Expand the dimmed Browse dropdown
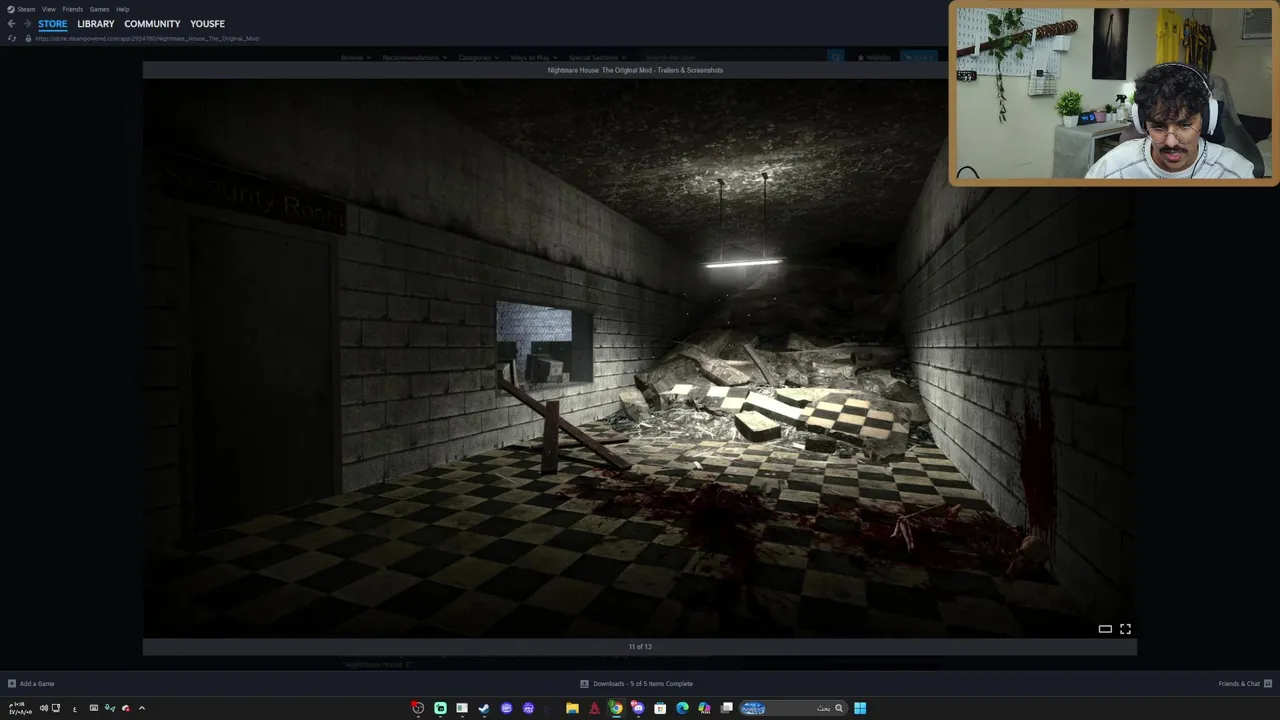This screenshot has width=1280, height=720. pos(355,58)
